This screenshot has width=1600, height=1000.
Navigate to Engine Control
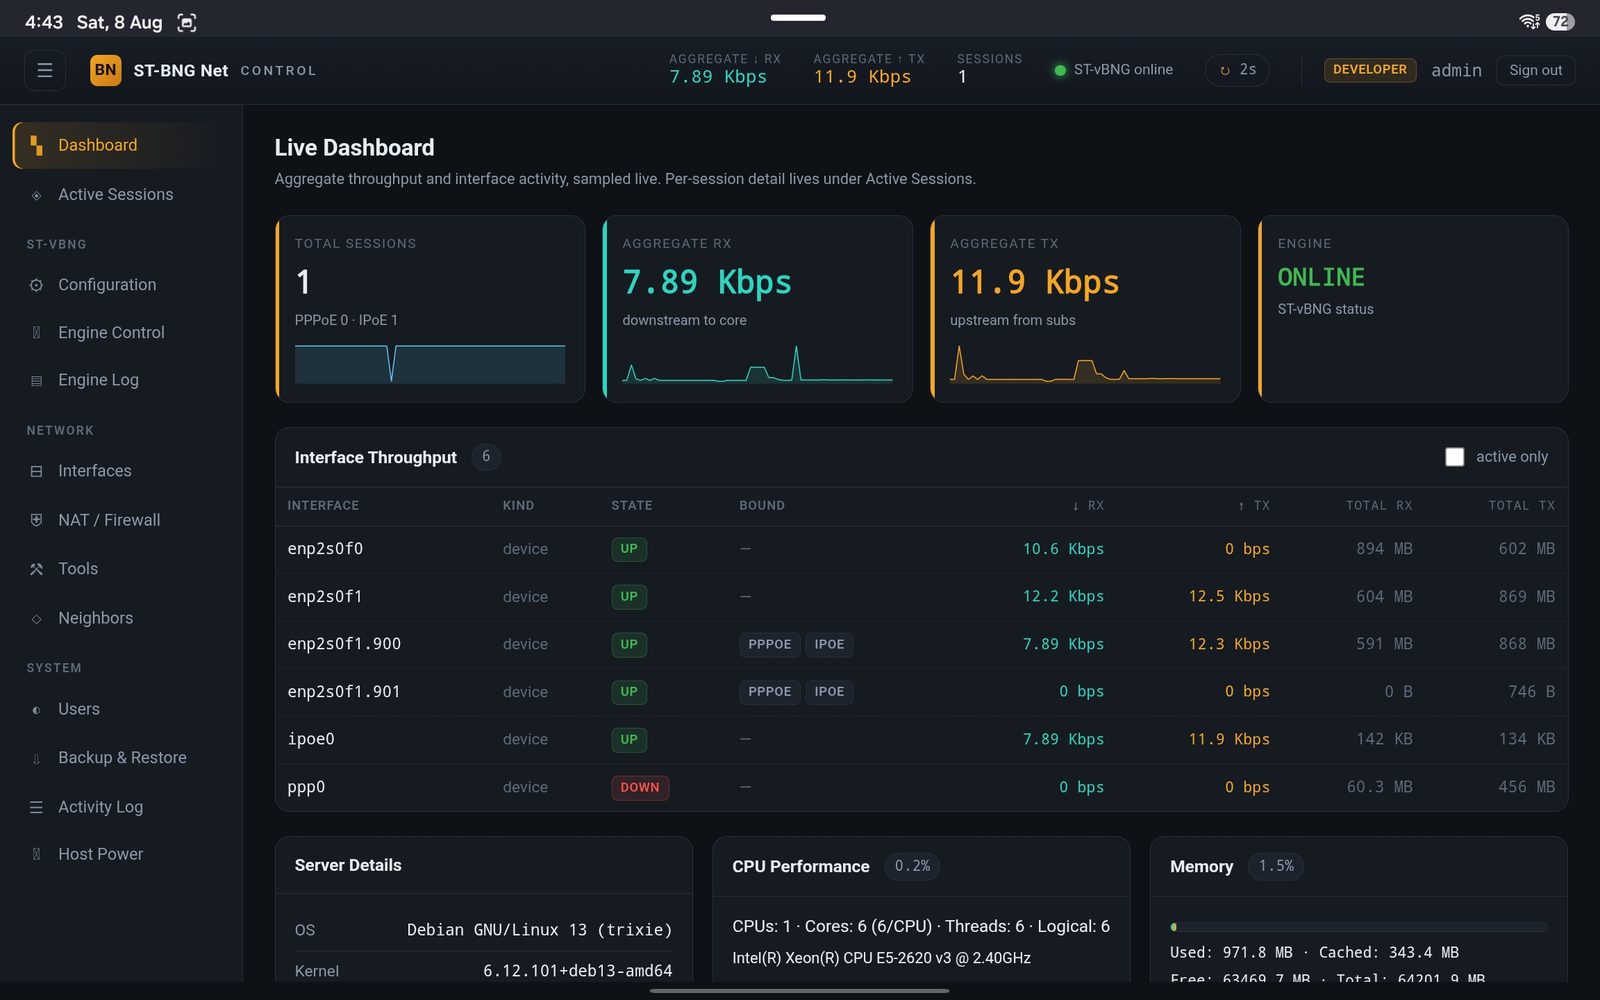pyautogui.click(x=120, y=333)
